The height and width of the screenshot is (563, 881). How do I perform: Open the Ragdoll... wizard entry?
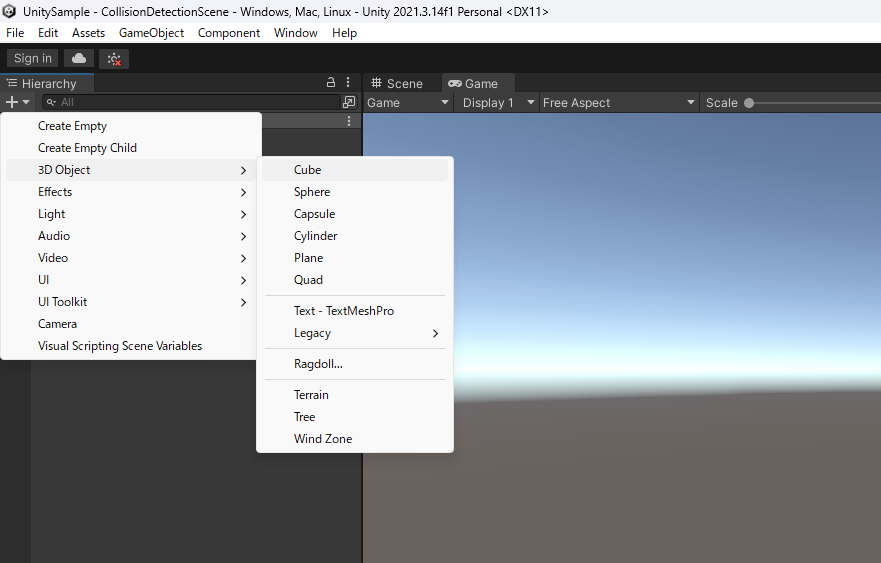(x=355, y=364)
